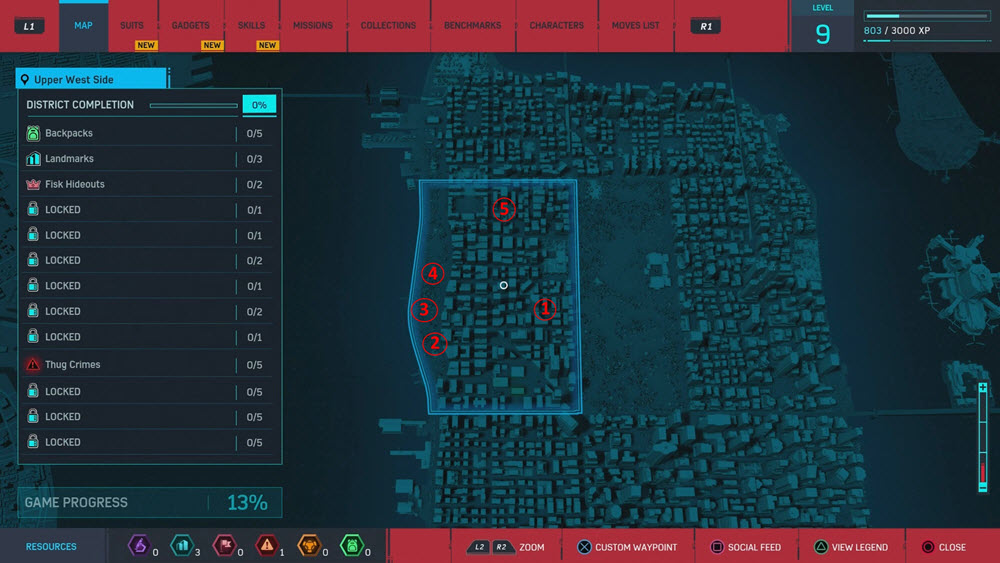Click the DISTRICT COMPLETION label

click(80, 105)
